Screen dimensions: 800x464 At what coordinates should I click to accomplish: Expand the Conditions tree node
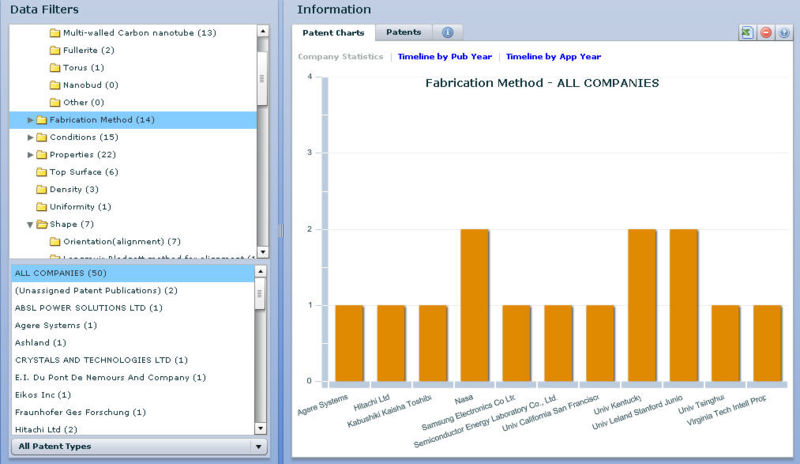click(x=30, y=137)
